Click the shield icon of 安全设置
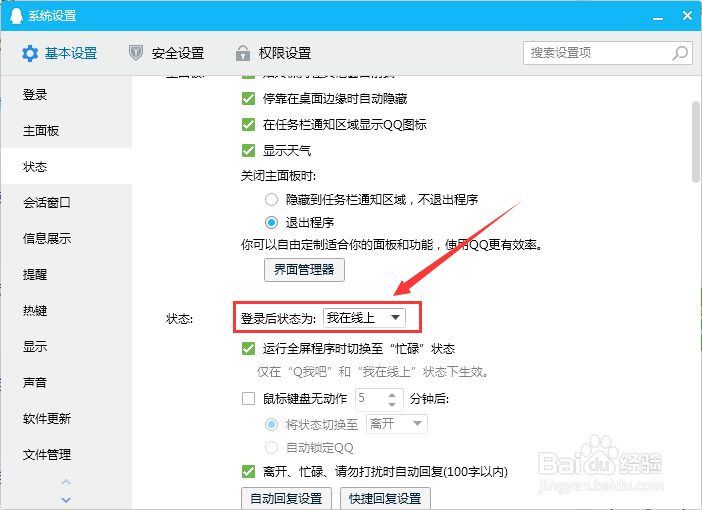The height and width of the screenshot is (510, 702). click(x=136, y=53)
